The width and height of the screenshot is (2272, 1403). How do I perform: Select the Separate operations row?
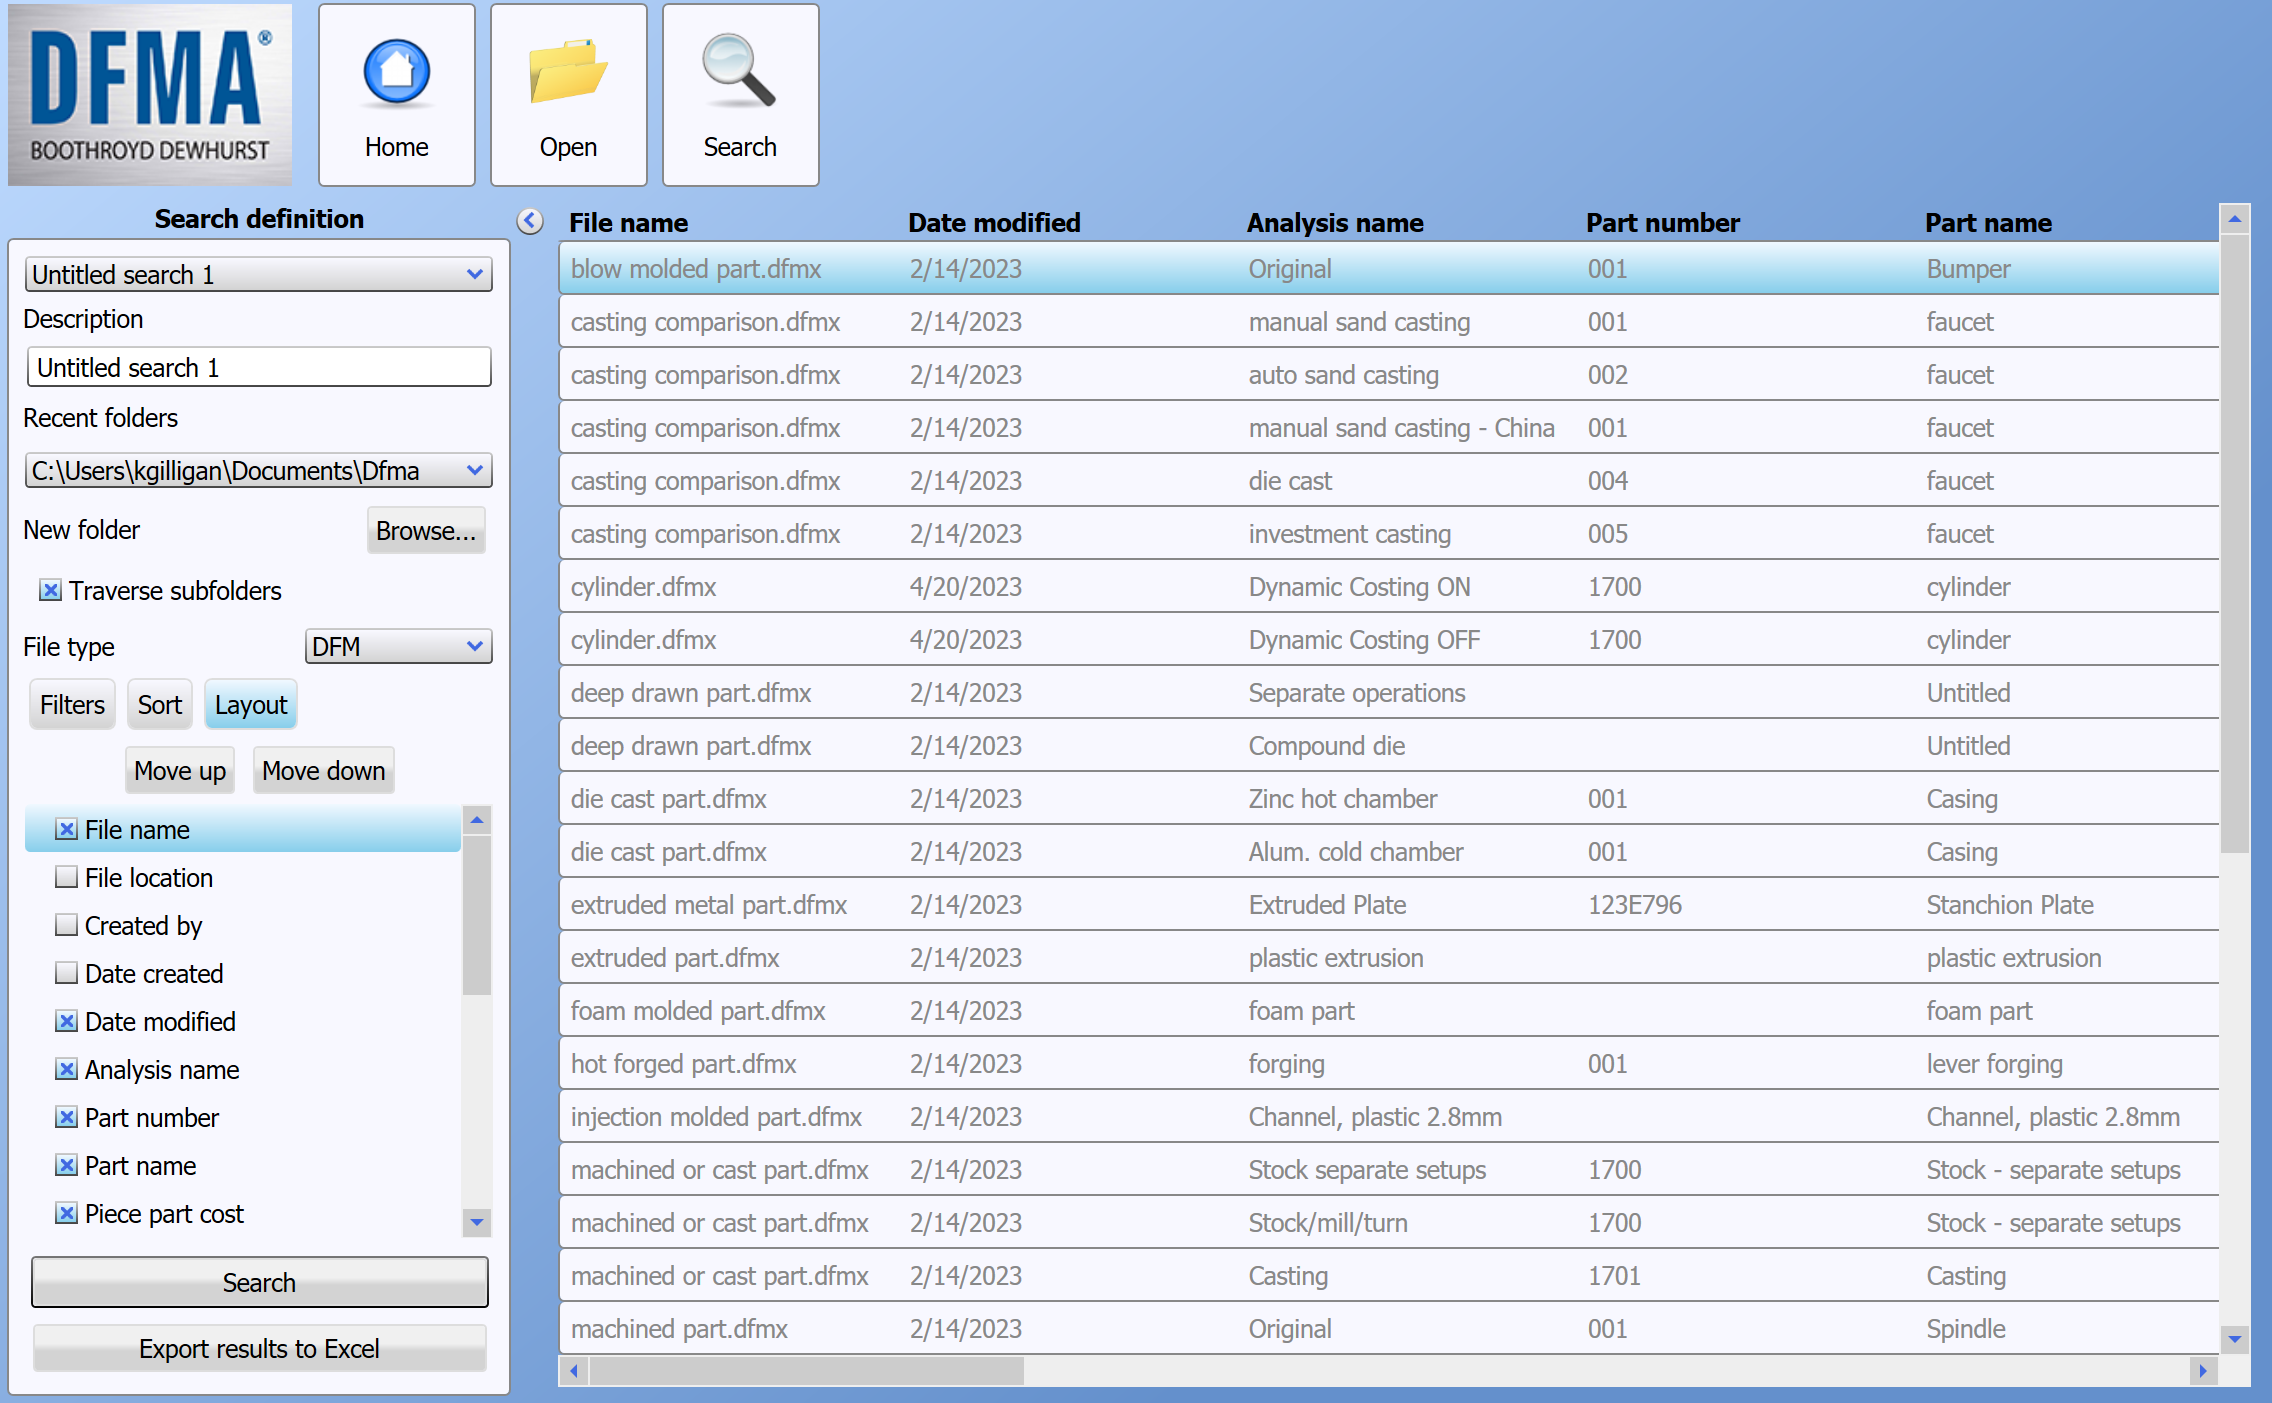[1389, 693]
